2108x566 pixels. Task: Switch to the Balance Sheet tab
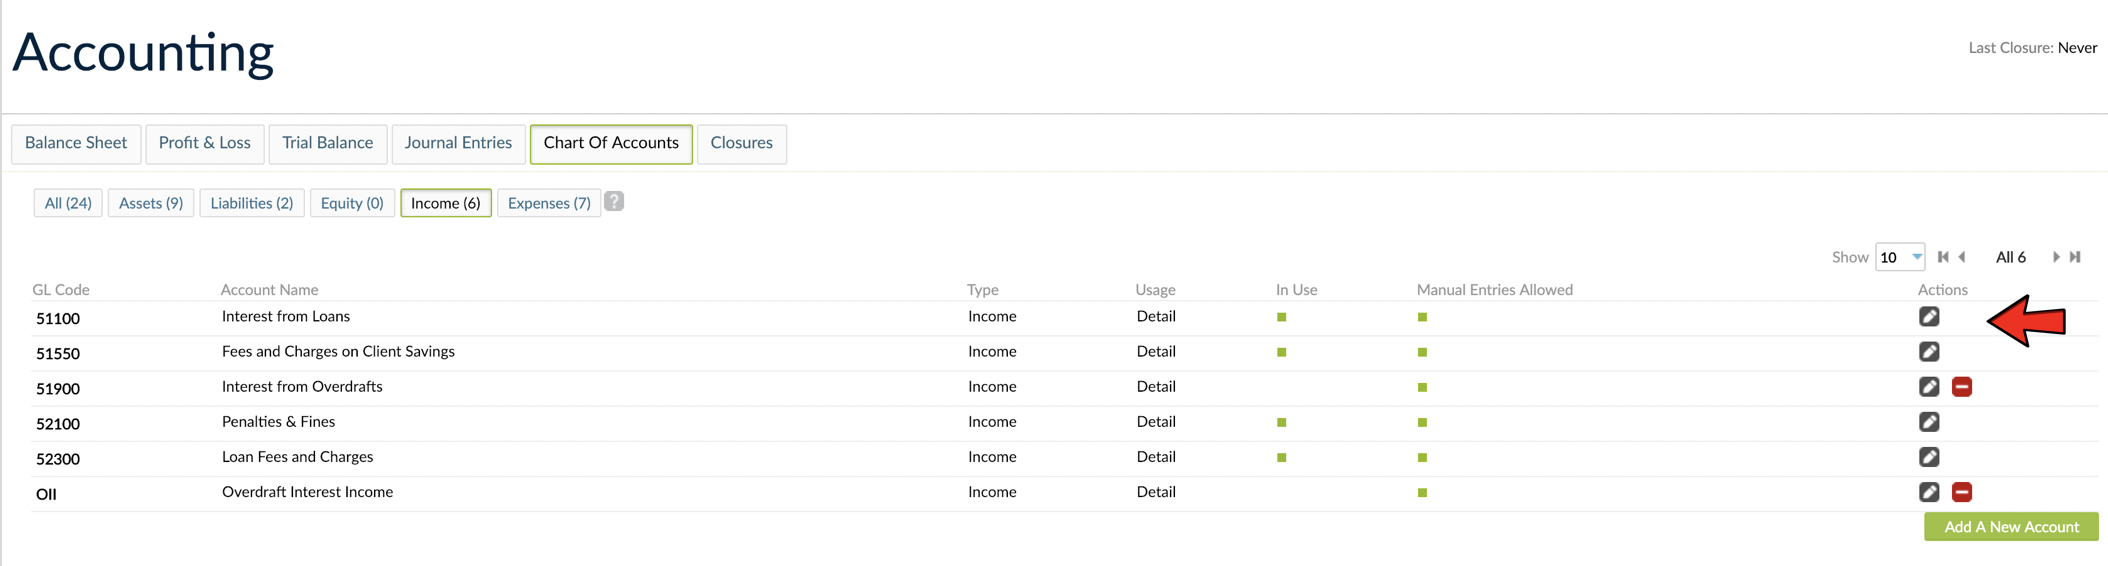76,143
